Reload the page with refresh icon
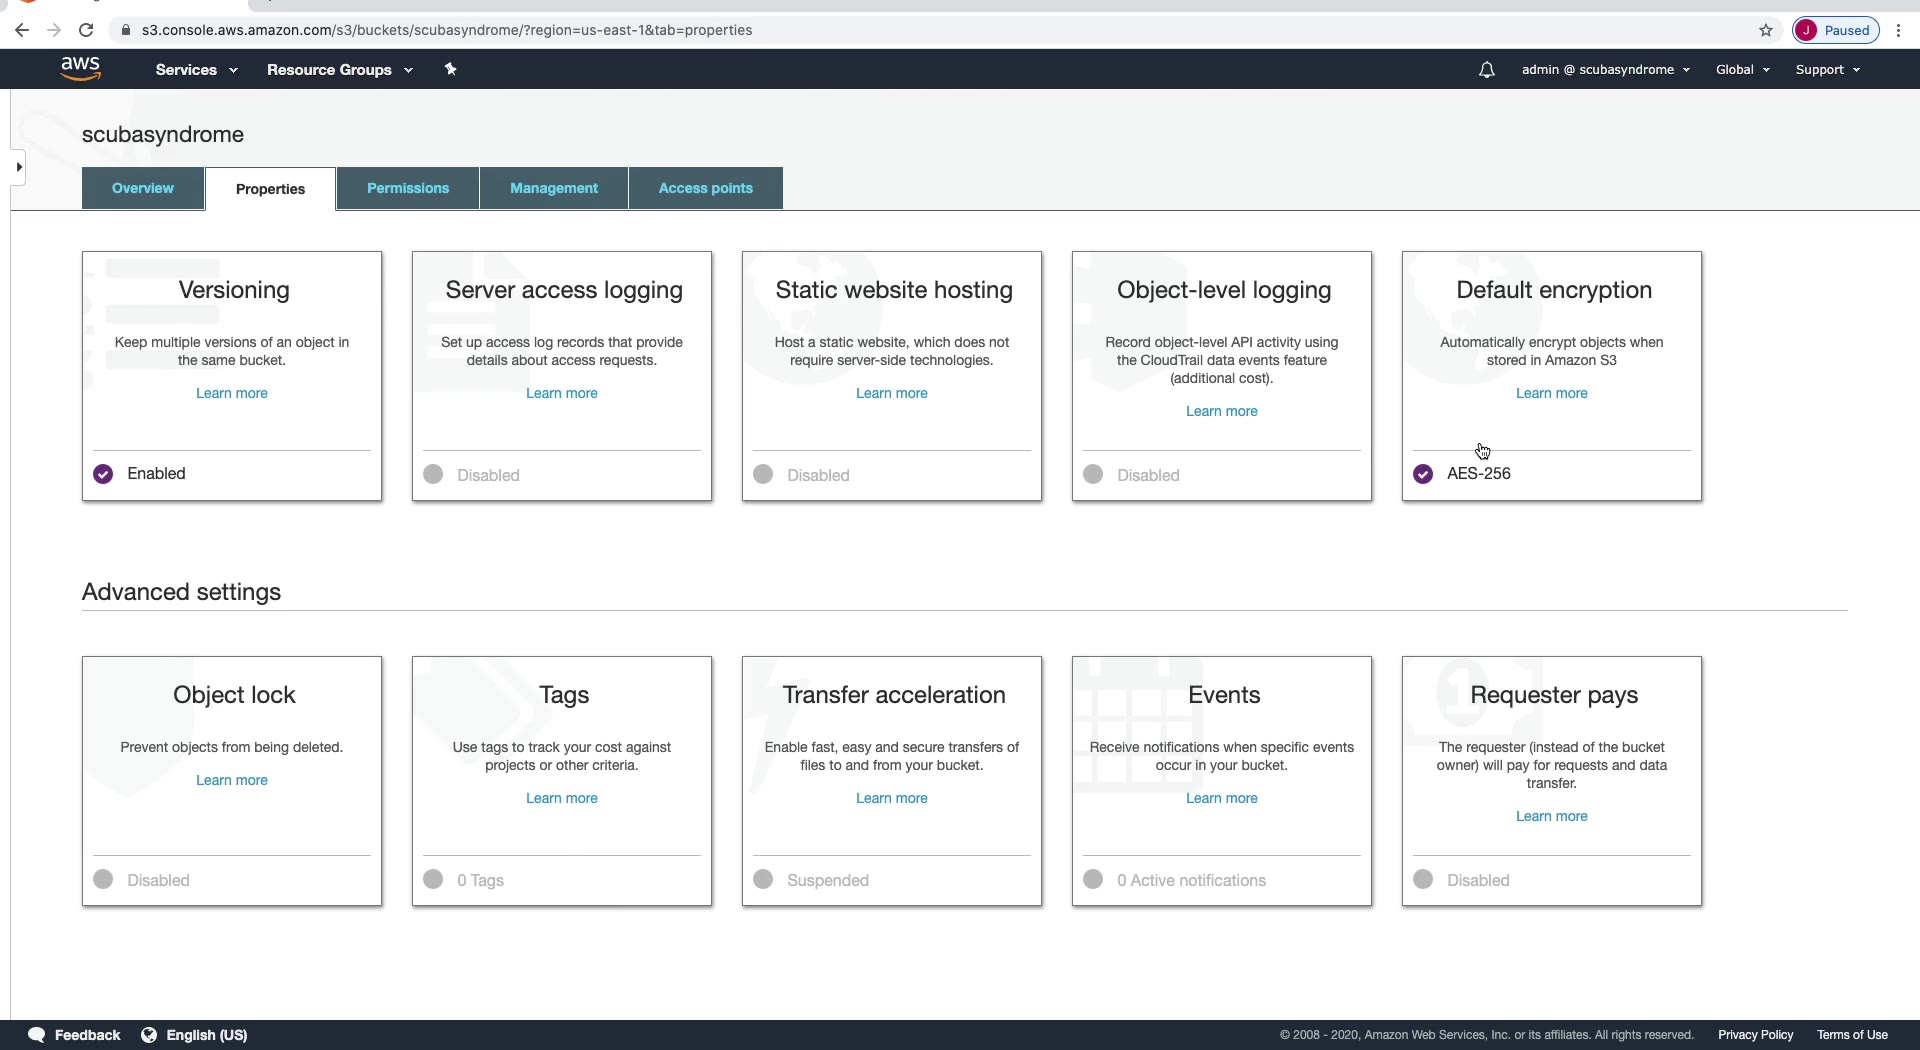This screenshot has width=1920, height=1050. point(86,30)
